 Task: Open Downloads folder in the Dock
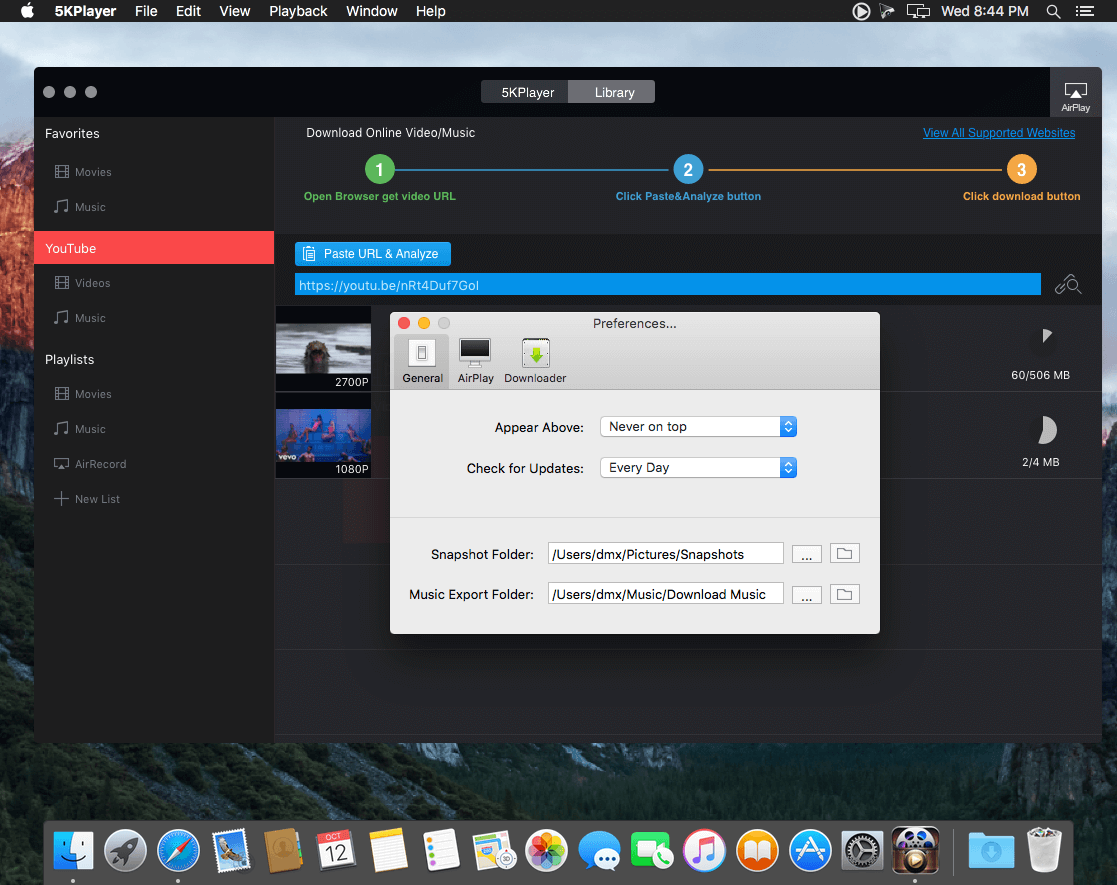[991, 850]
